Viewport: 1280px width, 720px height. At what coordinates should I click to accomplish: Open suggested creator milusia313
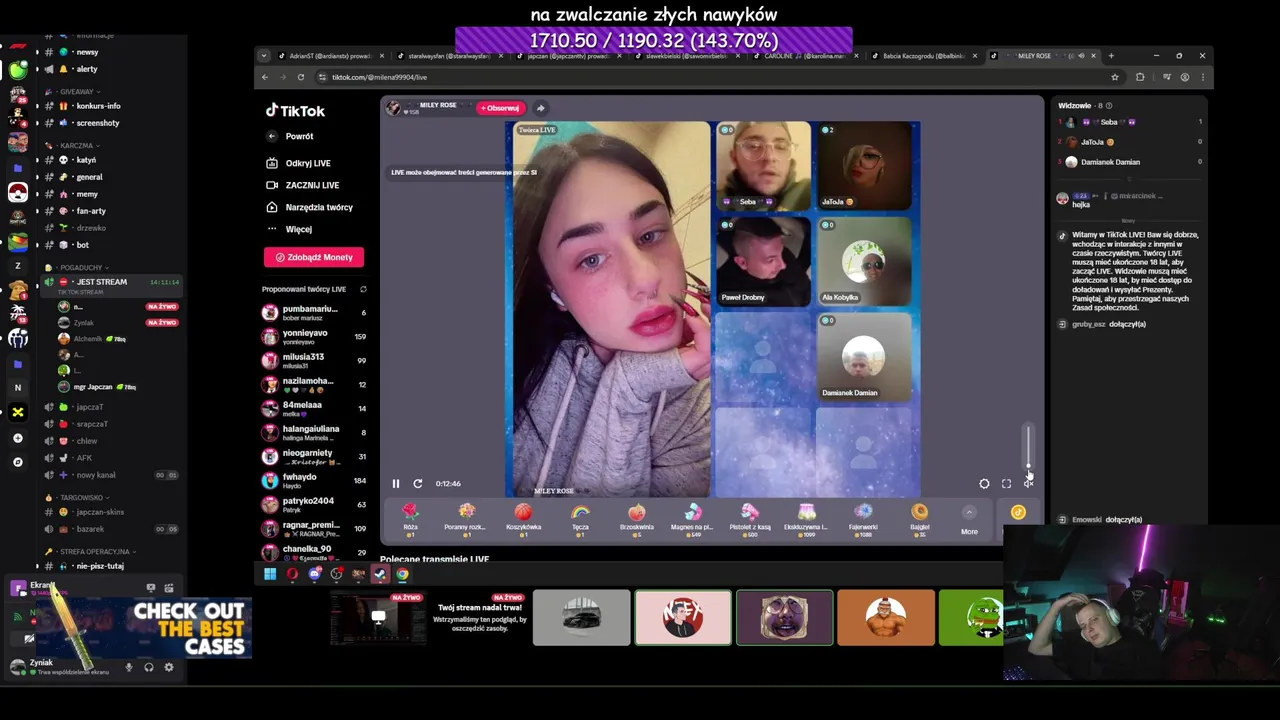click(x=314, y=360)
